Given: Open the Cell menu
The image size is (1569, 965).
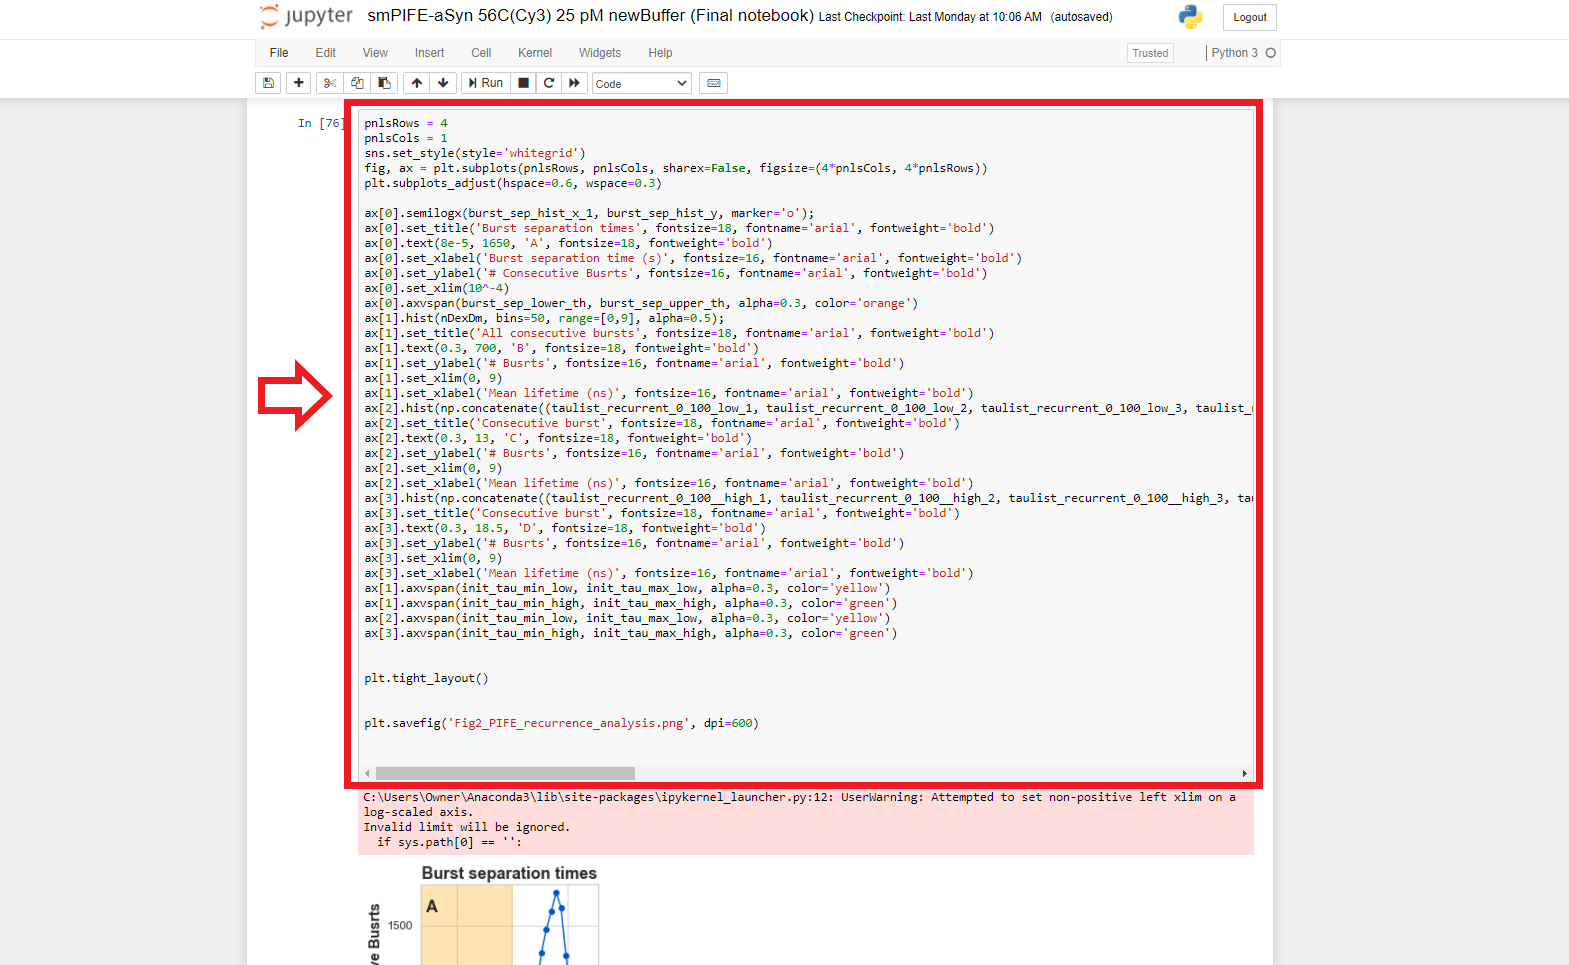Looking at the screenshot, I should [481, 53].
